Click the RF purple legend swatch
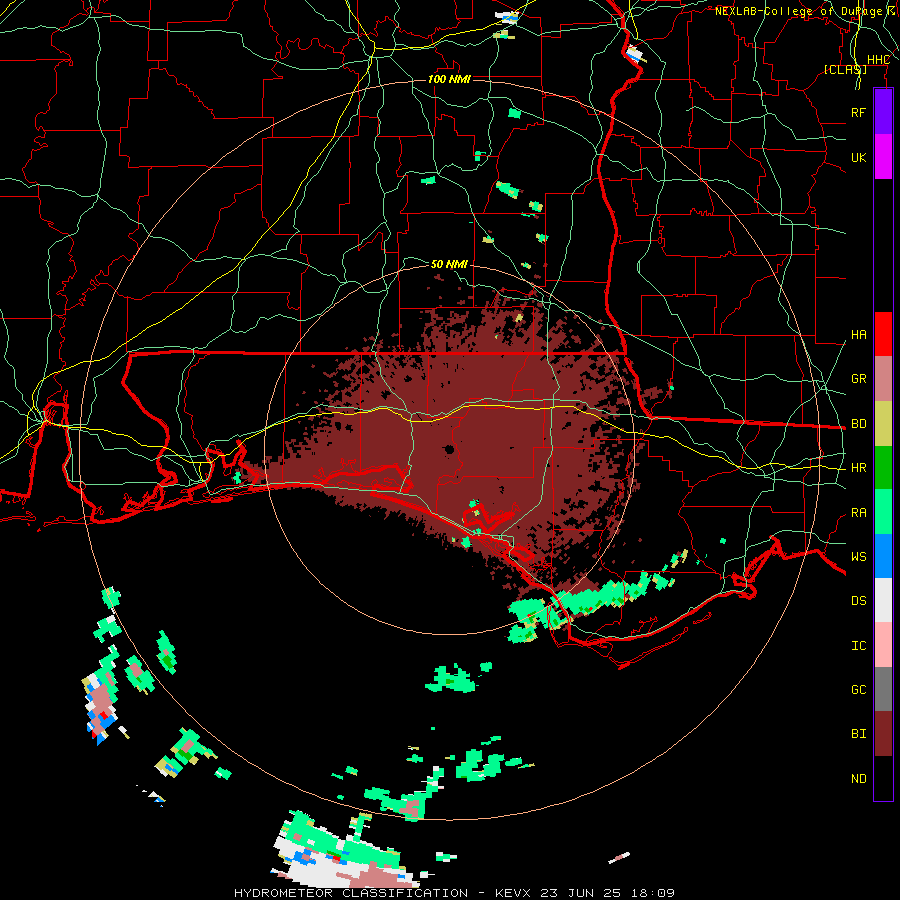This screenshot has height=900, width=900. click(x=883, y=112)
